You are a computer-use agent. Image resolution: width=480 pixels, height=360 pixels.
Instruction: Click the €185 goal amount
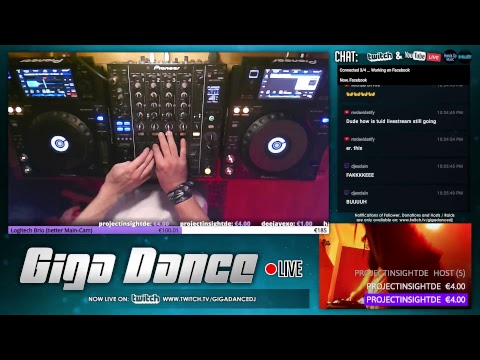pos(320,230)
